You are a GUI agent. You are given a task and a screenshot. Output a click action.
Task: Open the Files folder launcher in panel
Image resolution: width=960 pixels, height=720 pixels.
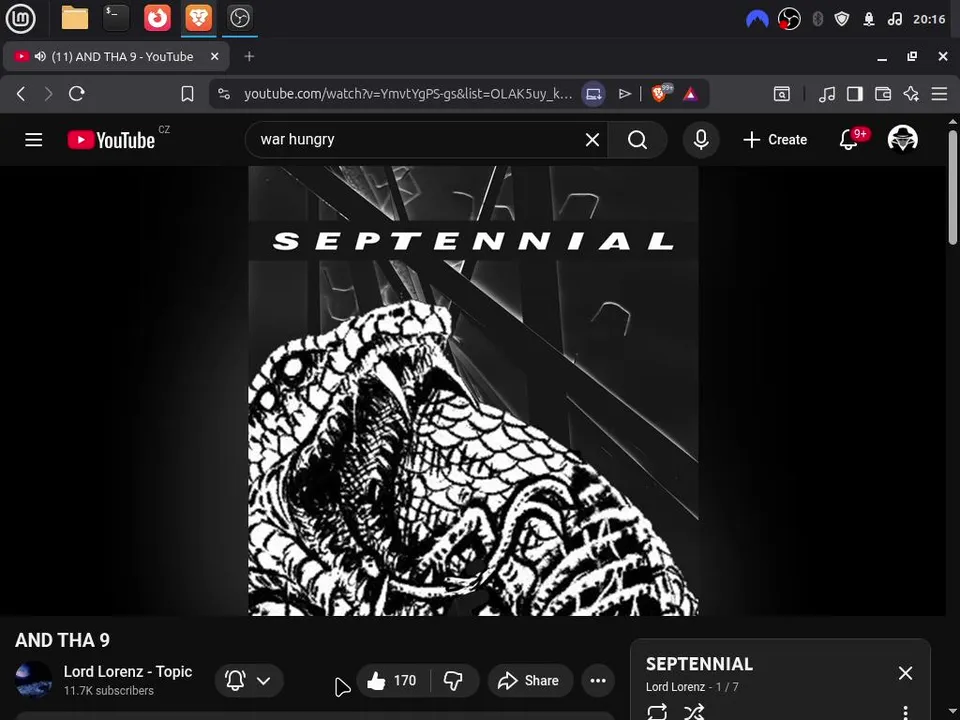click(75, 18)
